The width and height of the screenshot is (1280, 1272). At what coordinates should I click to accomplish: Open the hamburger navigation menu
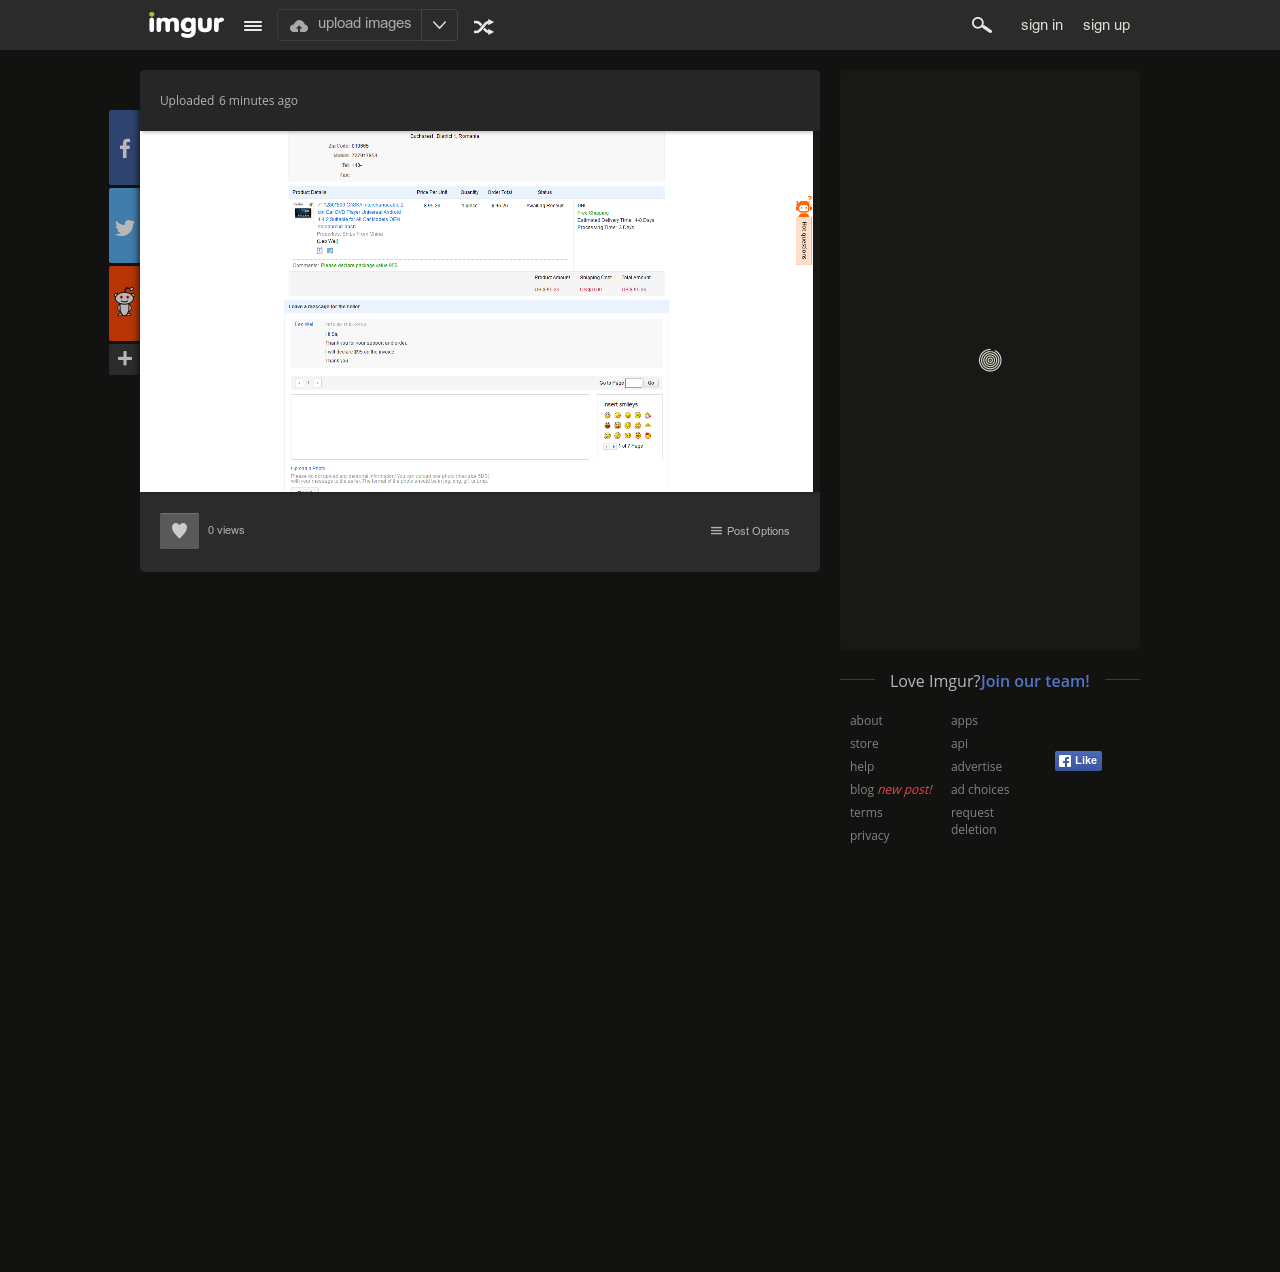pos(253,26)
